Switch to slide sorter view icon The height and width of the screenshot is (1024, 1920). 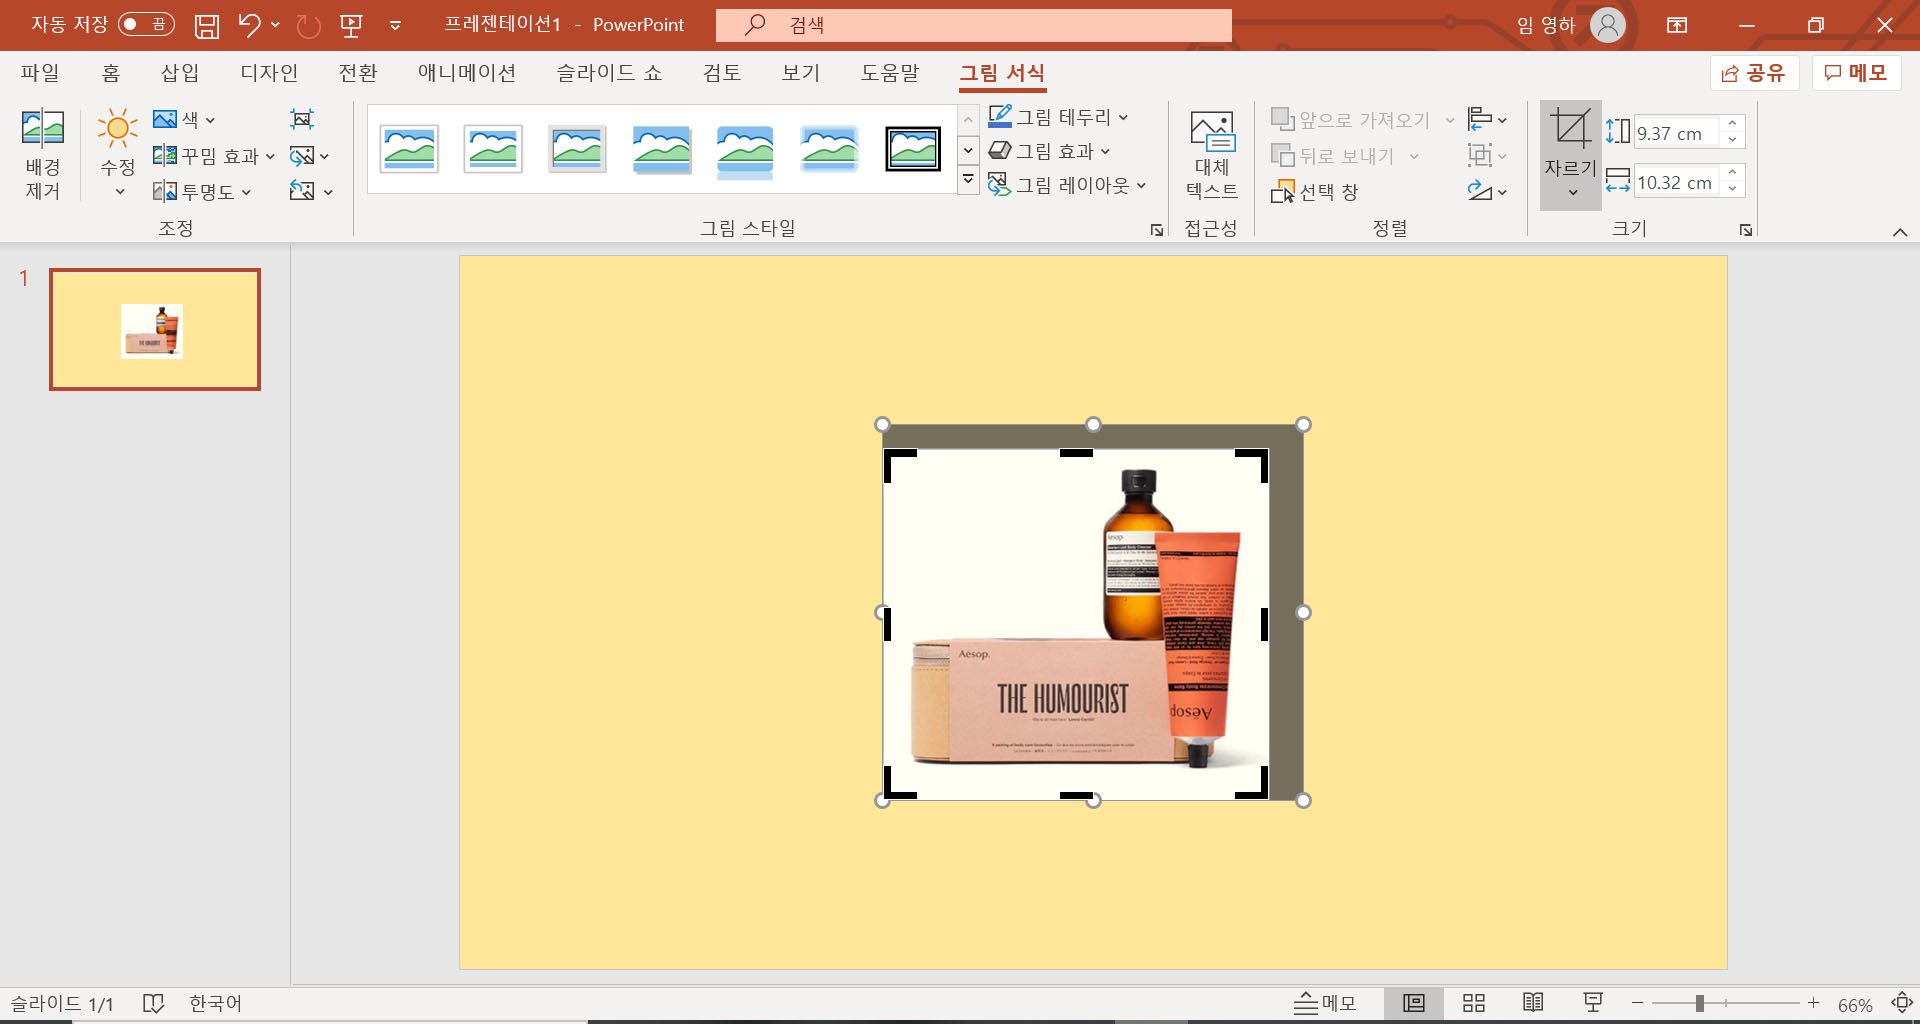[x=1473, y=1003]
